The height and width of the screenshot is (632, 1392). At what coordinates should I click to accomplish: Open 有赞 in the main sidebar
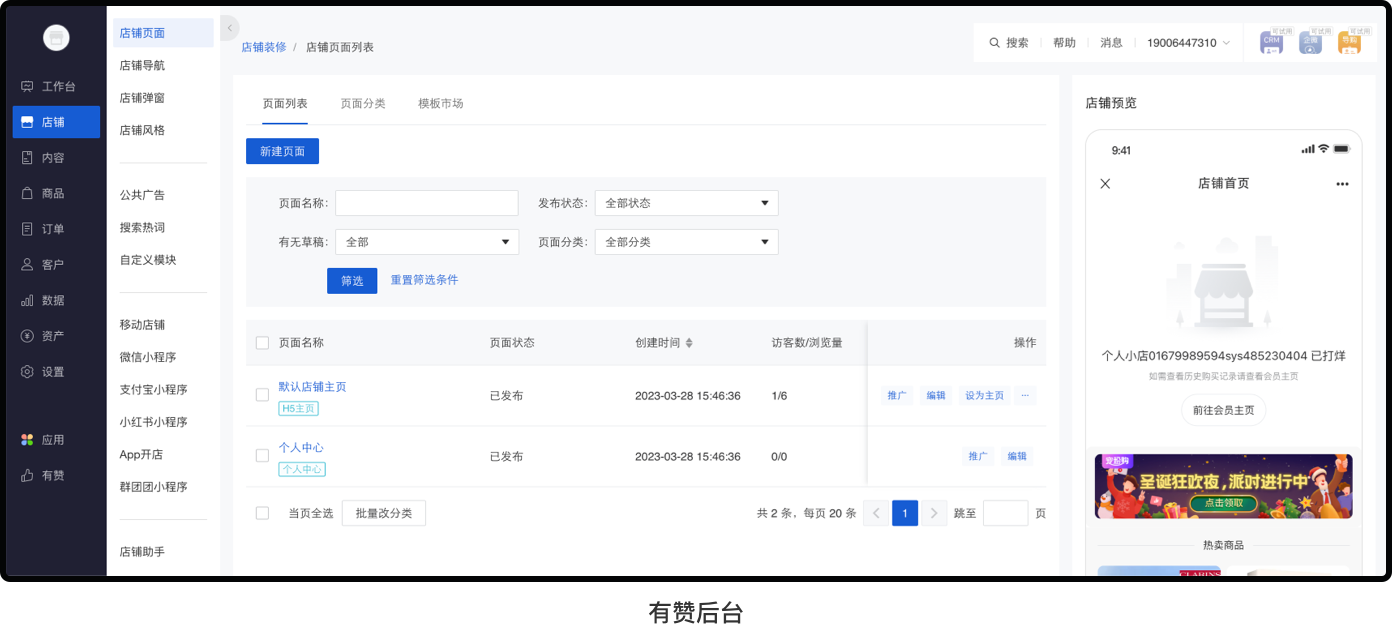(x=56, y=476)
